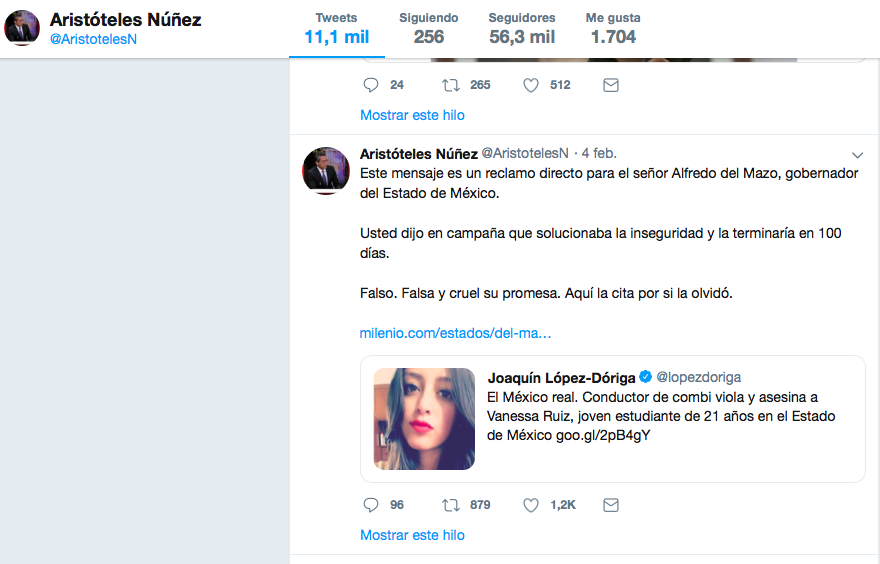Expand the upper 'Mostrar este hilo' thread
Screen dimensions: 880x564
point(412,115)
